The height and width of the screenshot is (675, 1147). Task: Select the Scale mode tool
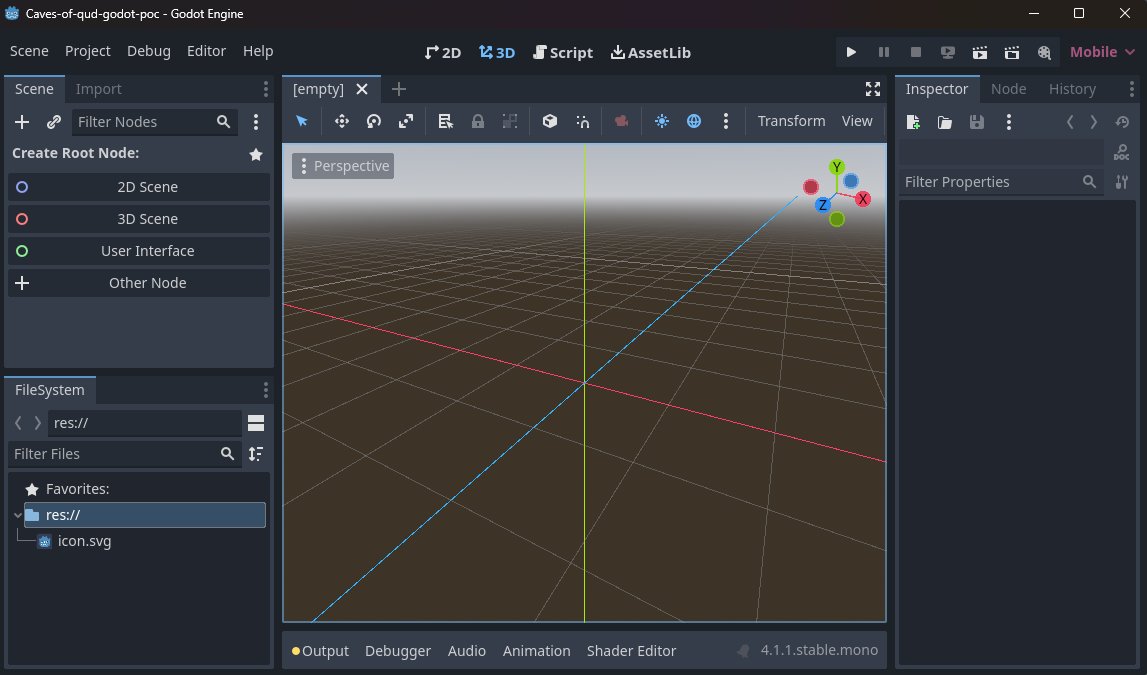click(406, 121)
